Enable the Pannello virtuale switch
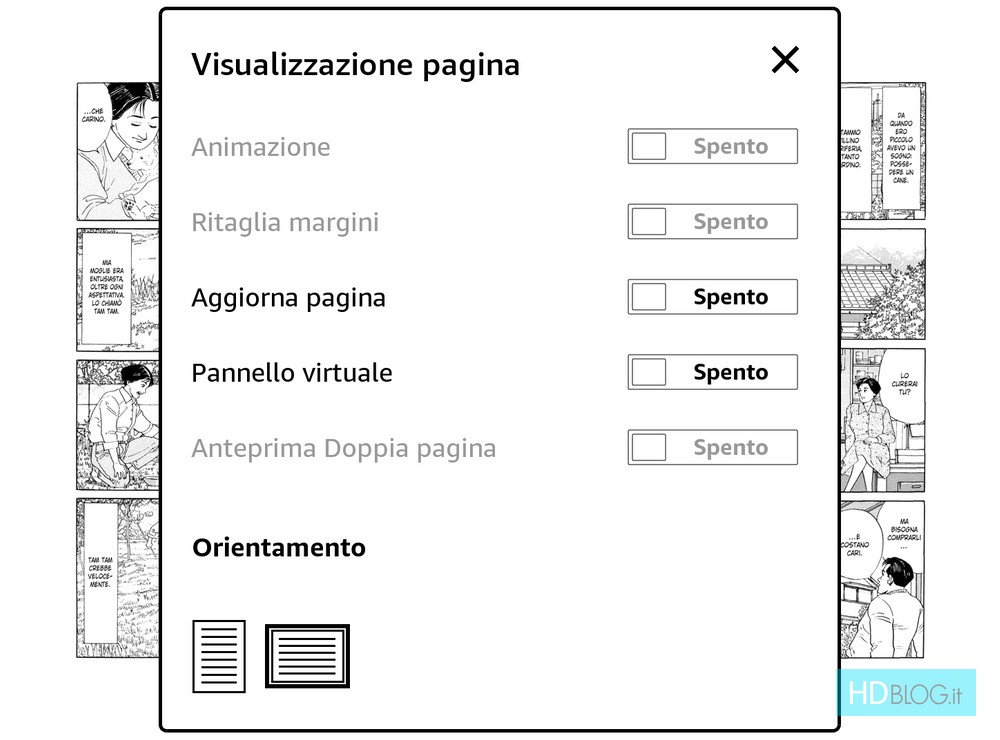 coord(712,372)
